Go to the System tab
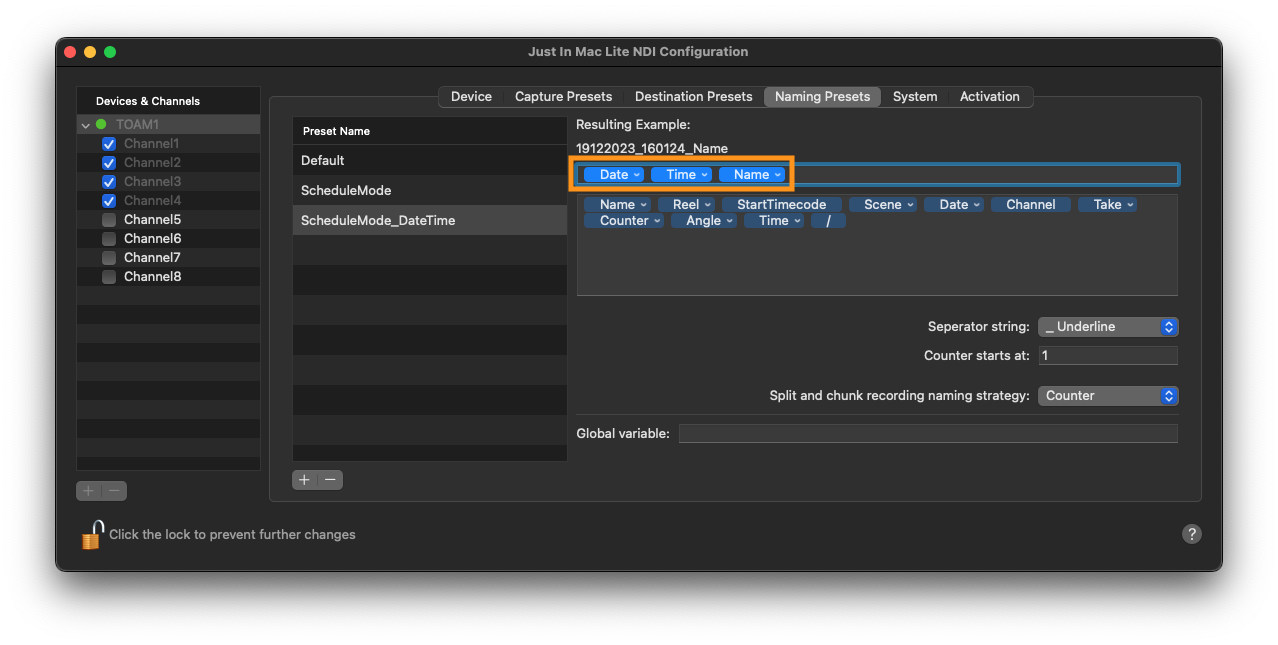Screen dimensions: 1278x645 [915, 97]
